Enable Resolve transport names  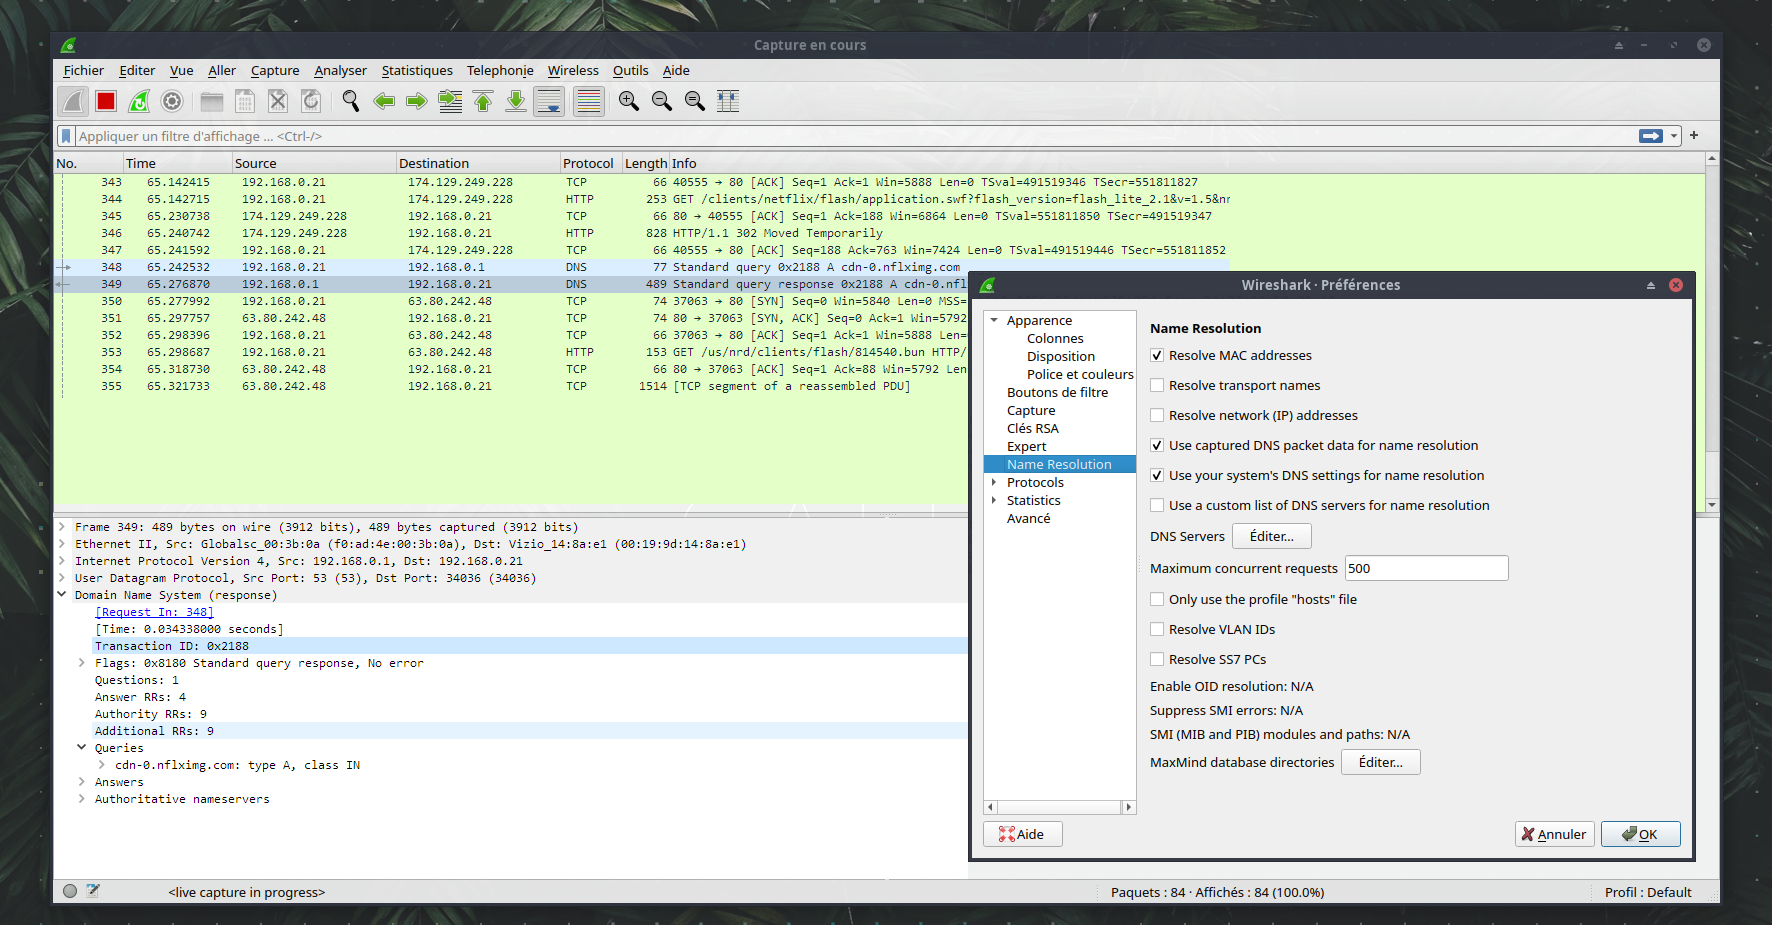(1157, 386)
